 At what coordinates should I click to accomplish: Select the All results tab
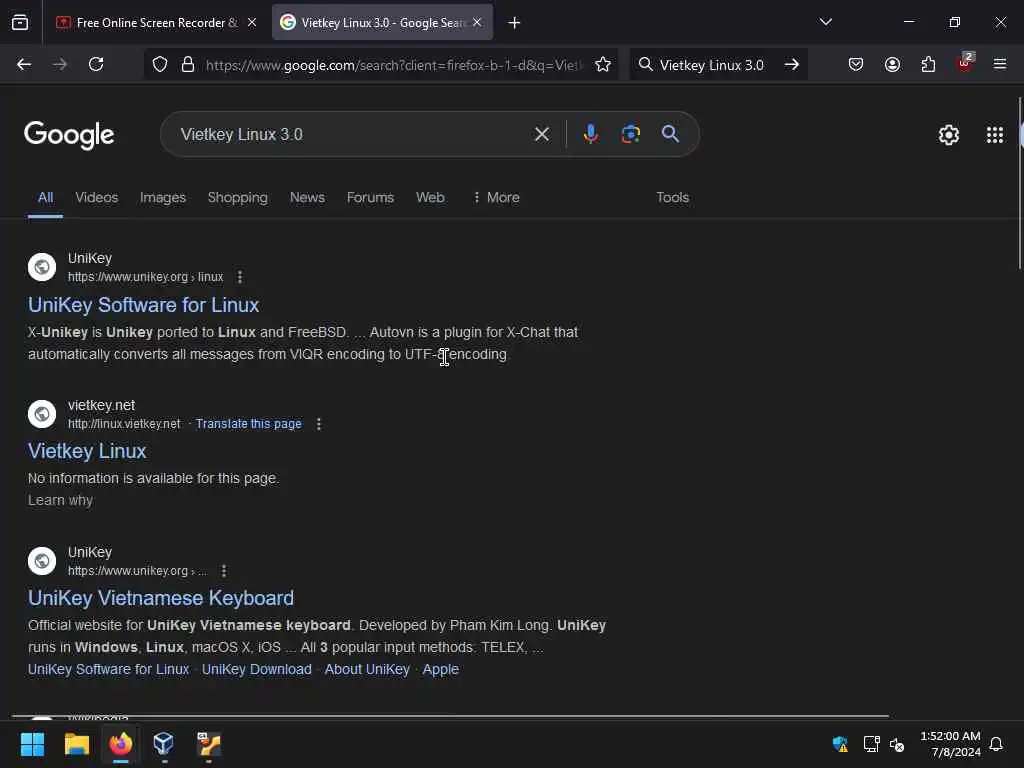(x=45, y=197)
